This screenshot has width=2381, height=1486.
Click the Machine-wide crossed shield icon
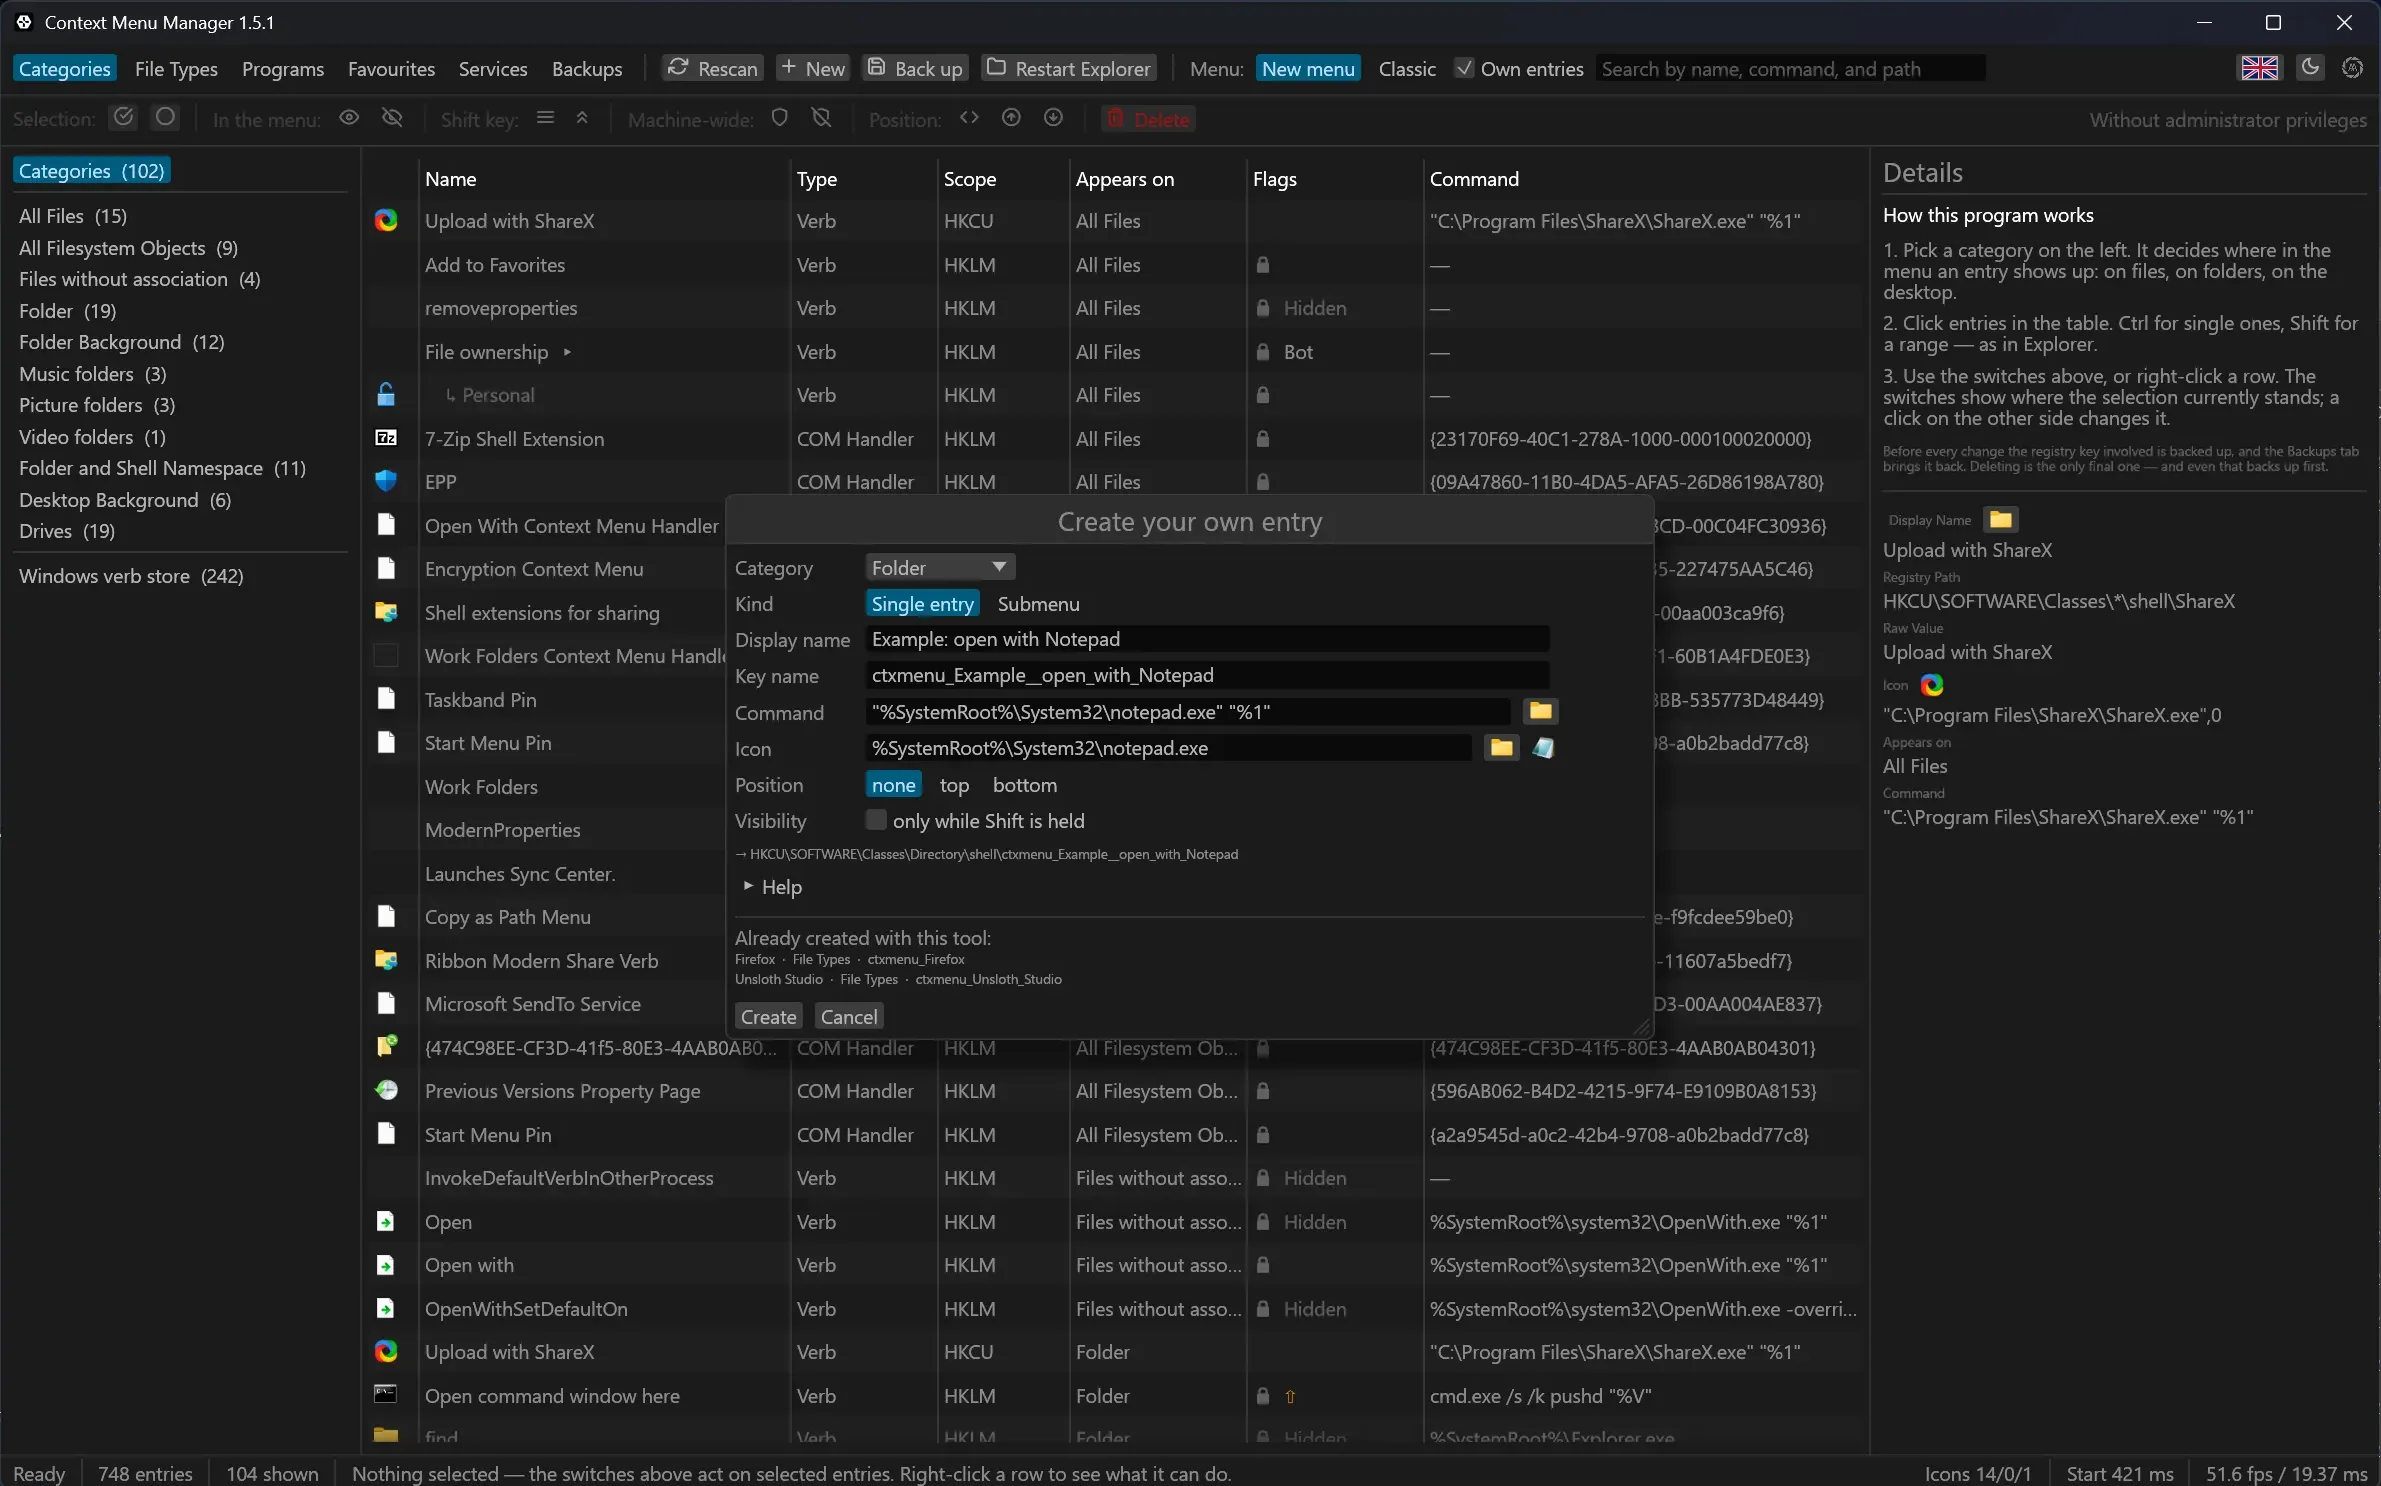tap(822, 118)
